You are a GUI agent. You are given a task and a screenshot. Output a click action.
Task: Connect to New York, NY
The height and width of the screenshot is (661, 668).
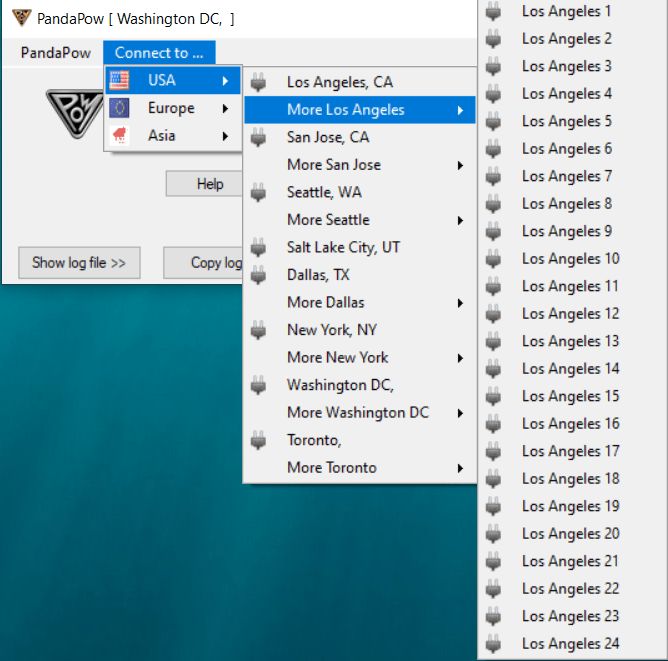(x=360, y=330)
